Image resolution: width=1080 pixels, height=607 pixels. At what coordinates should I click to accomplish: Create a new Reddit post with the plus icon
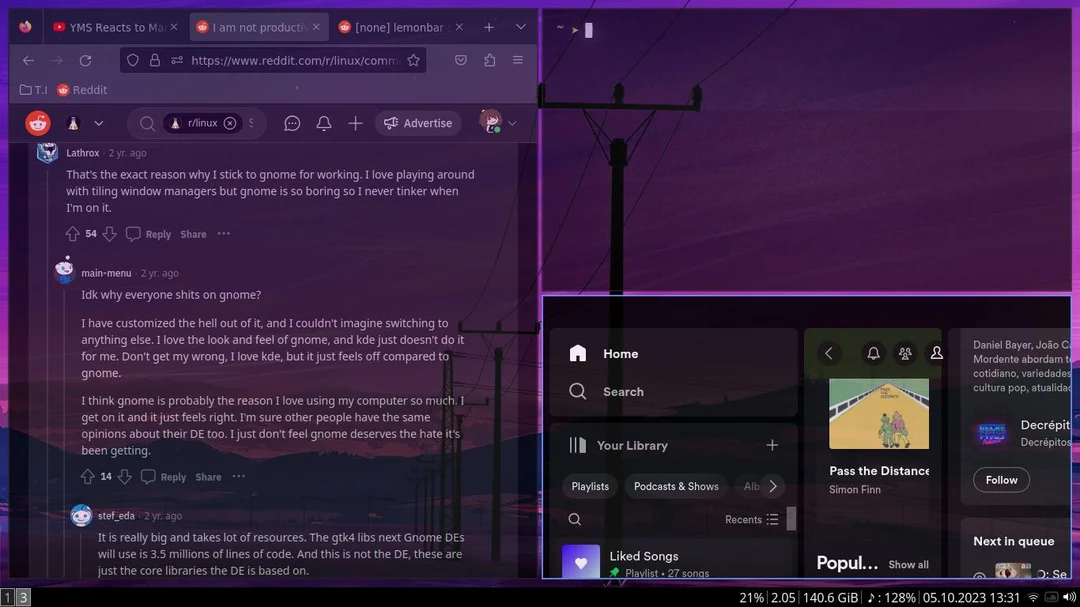tap(355, 122)
